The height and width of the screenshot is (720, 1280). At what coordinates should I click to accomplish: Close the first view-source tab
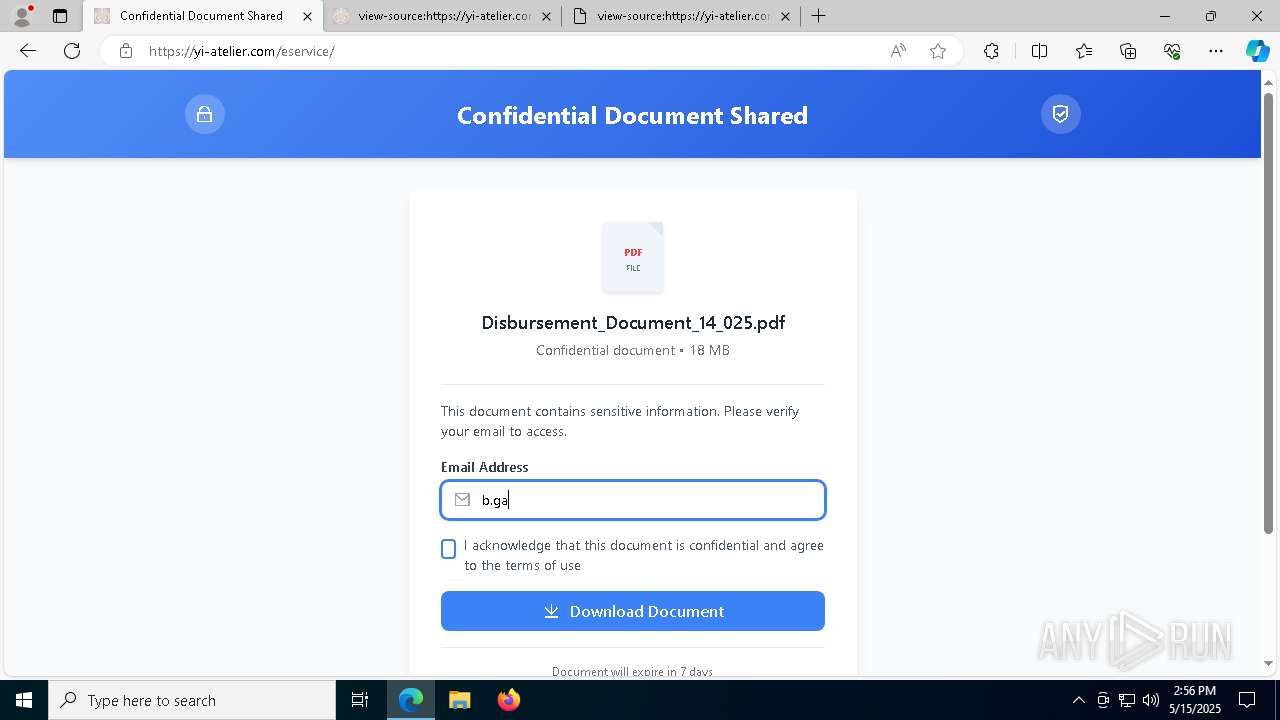point(545,16)
